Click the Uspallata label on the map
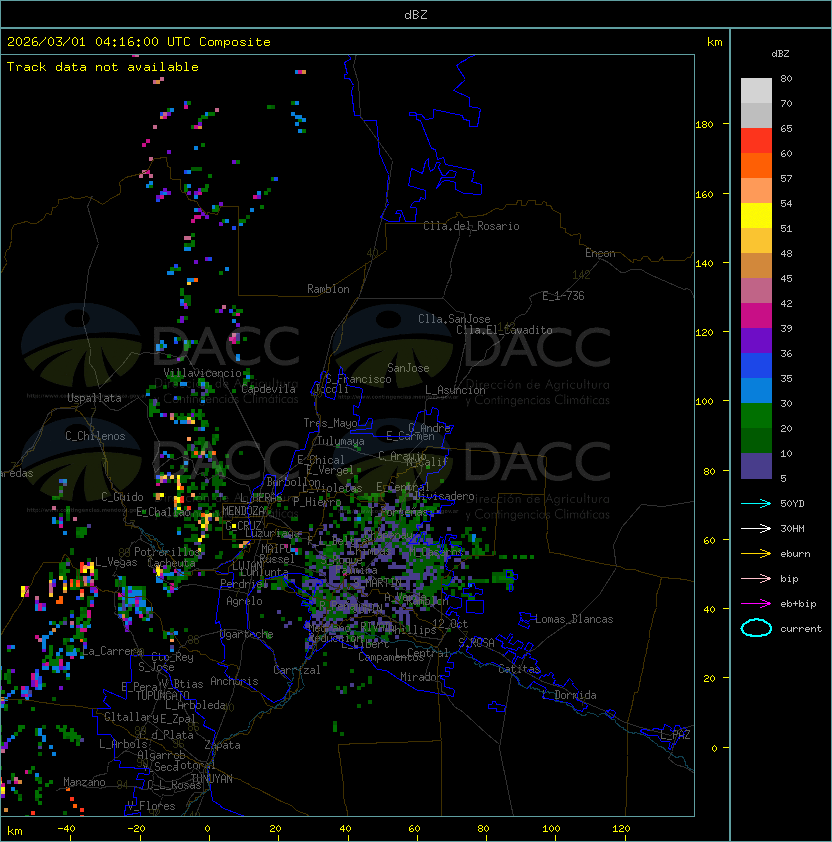The width and height of the screenshot is (832, 842). tap(94, 398)
